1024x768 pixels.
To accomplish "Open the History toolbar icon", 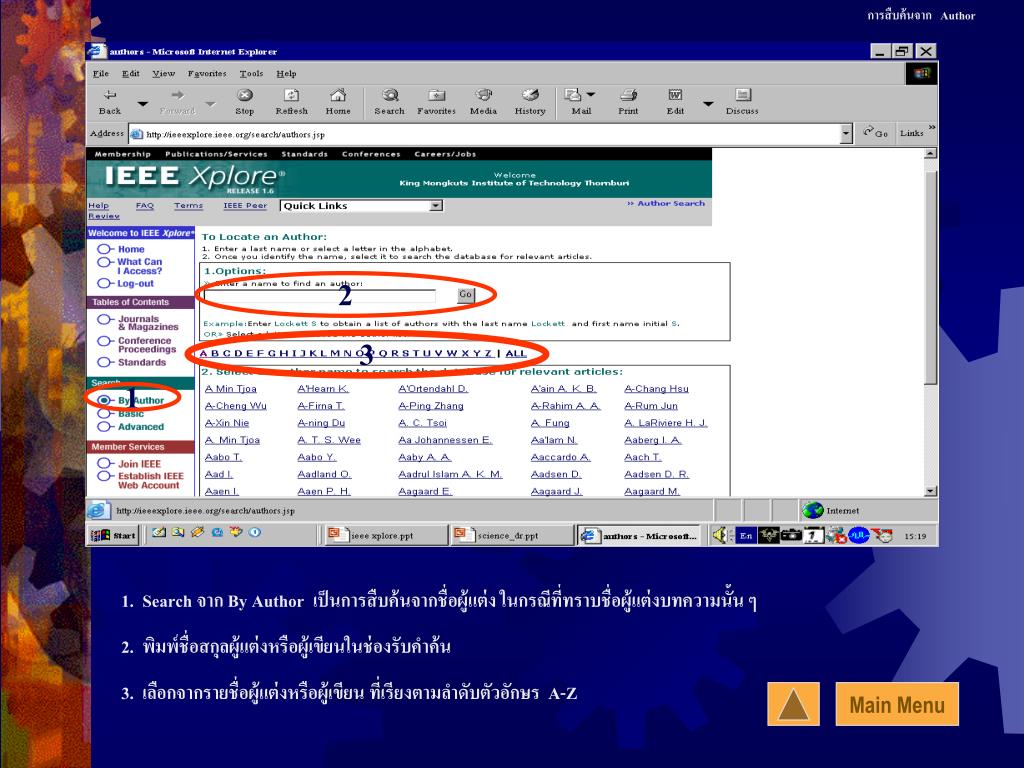I will [530, 102].
